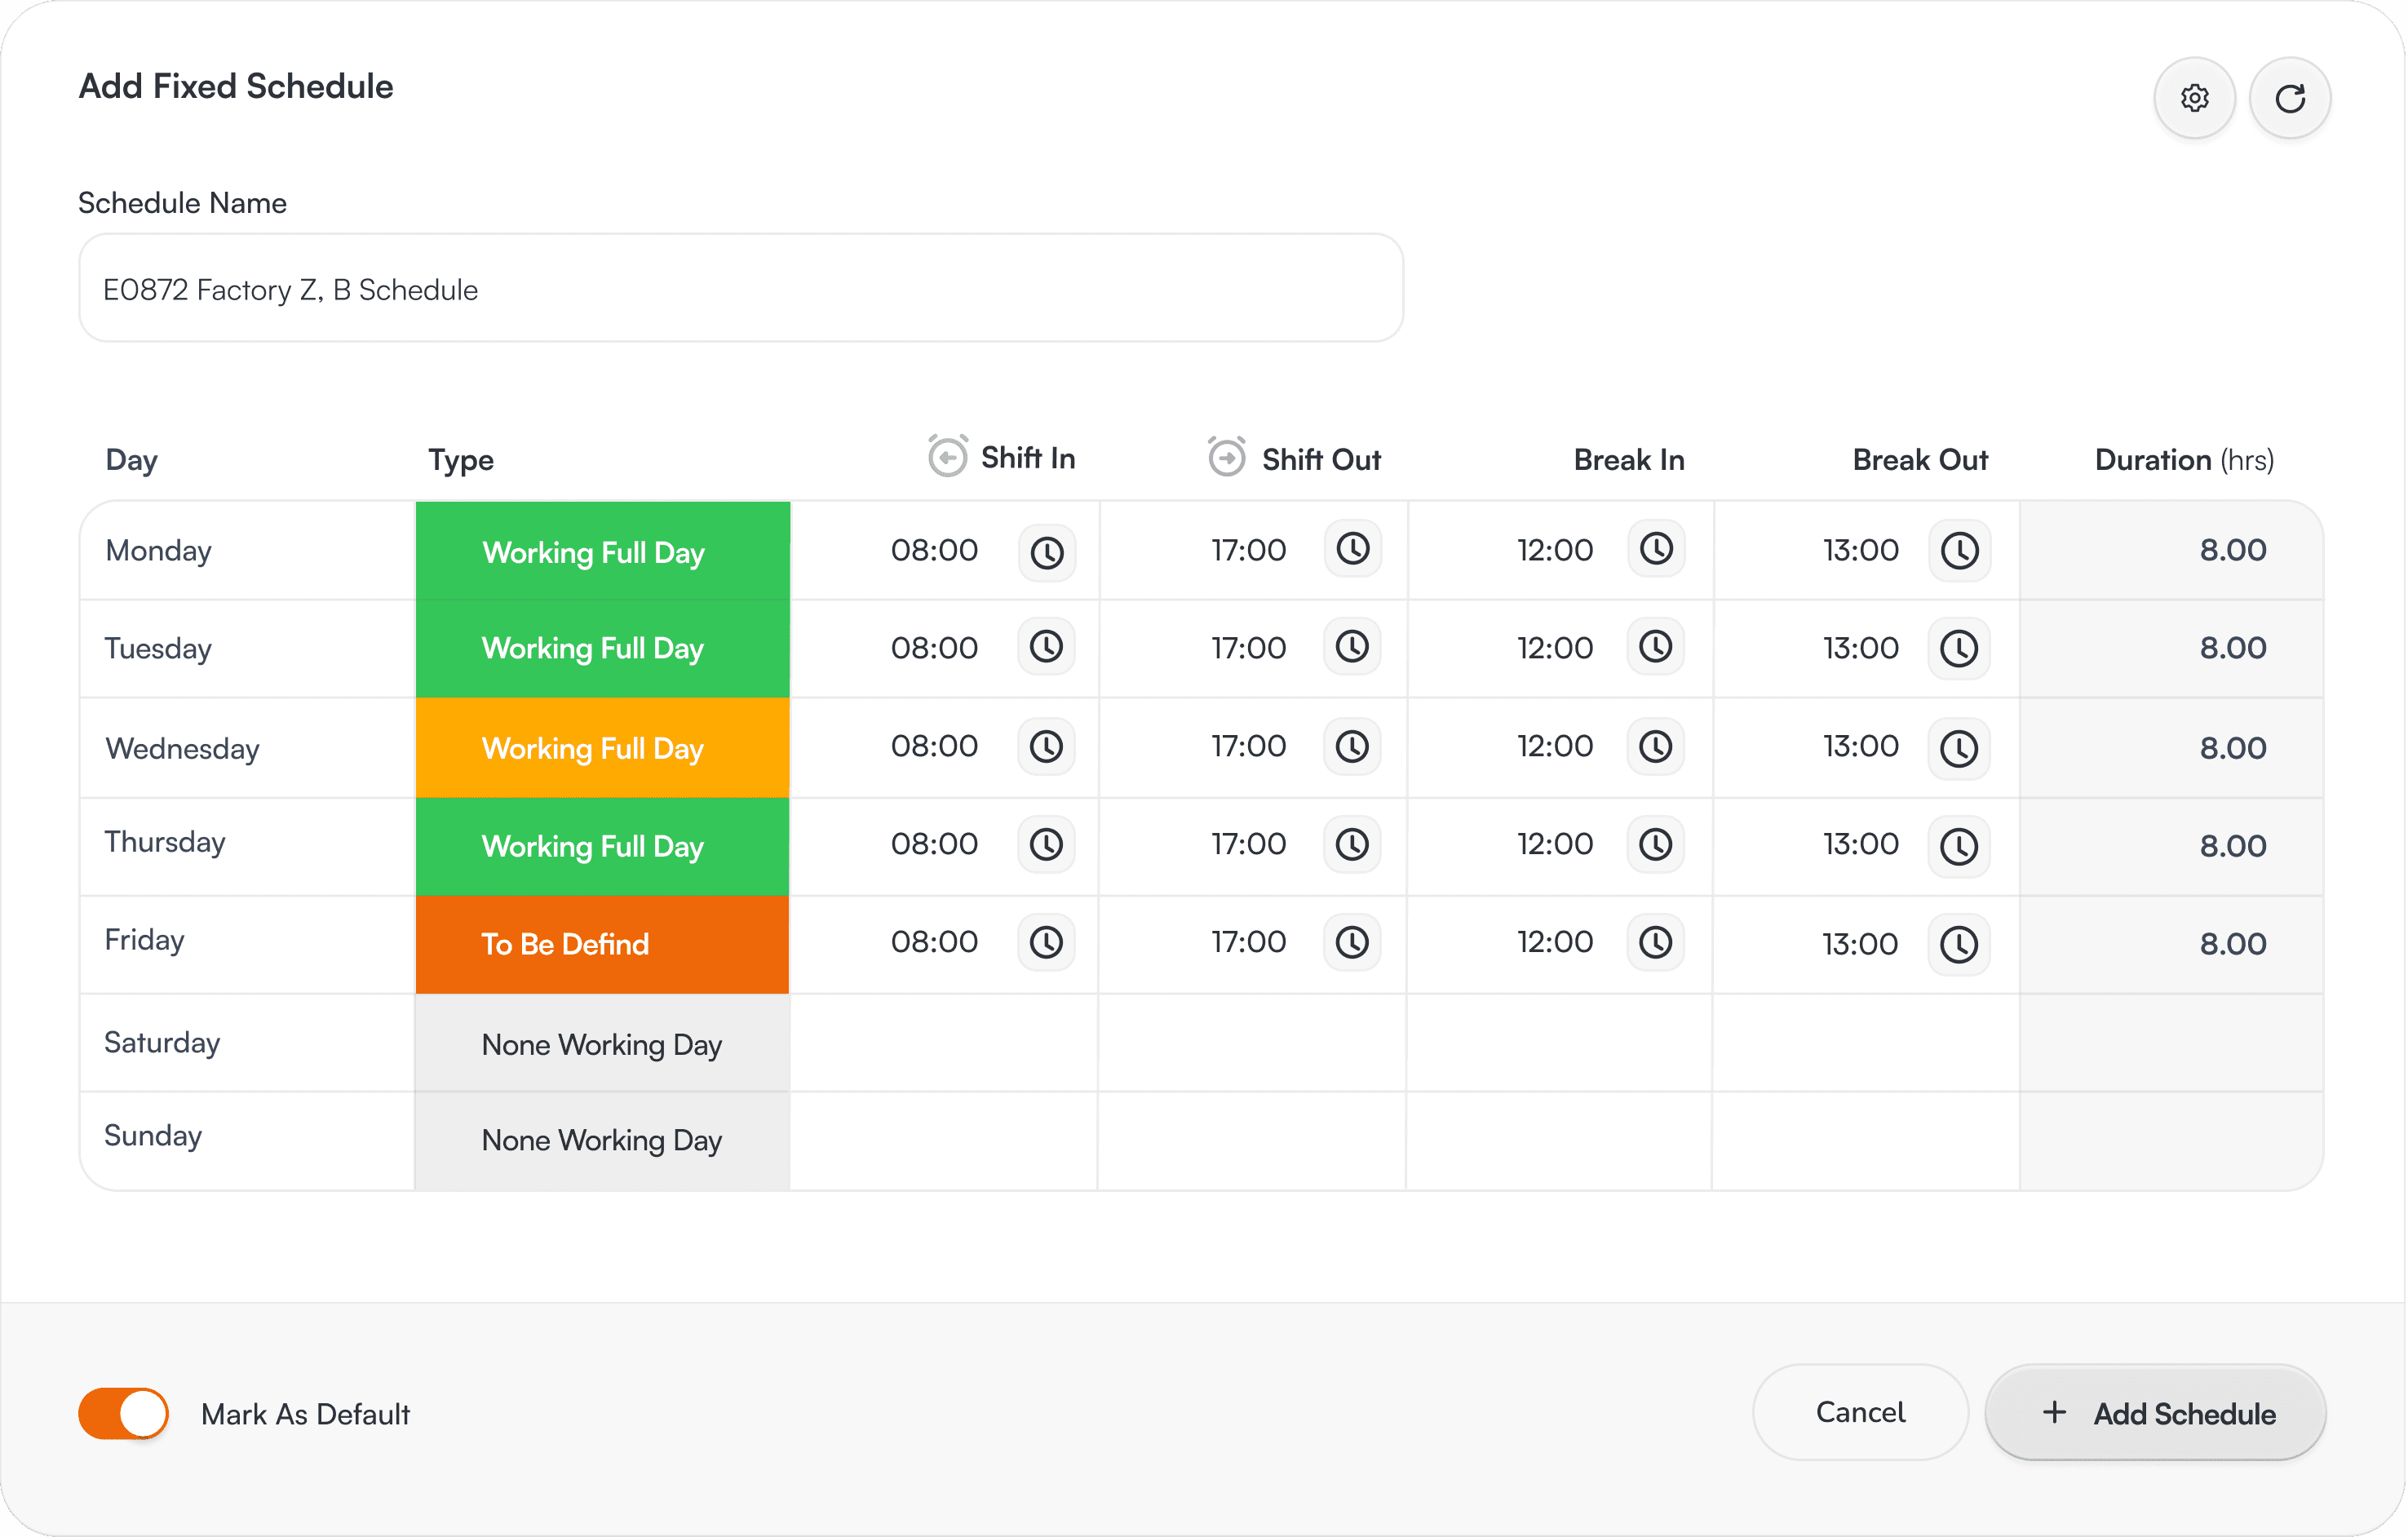2408x1537 pixels.
Task: Click Thursday's 17:00 Shift Out time
Action: tap(1248, 844)
